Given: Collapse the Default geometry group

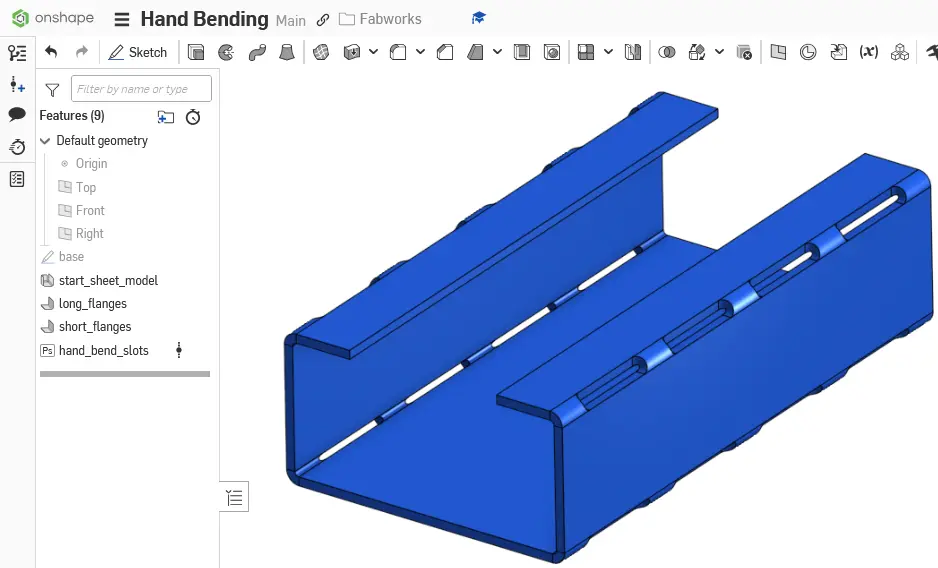Looking at the screenshot, I should point(45,141).
